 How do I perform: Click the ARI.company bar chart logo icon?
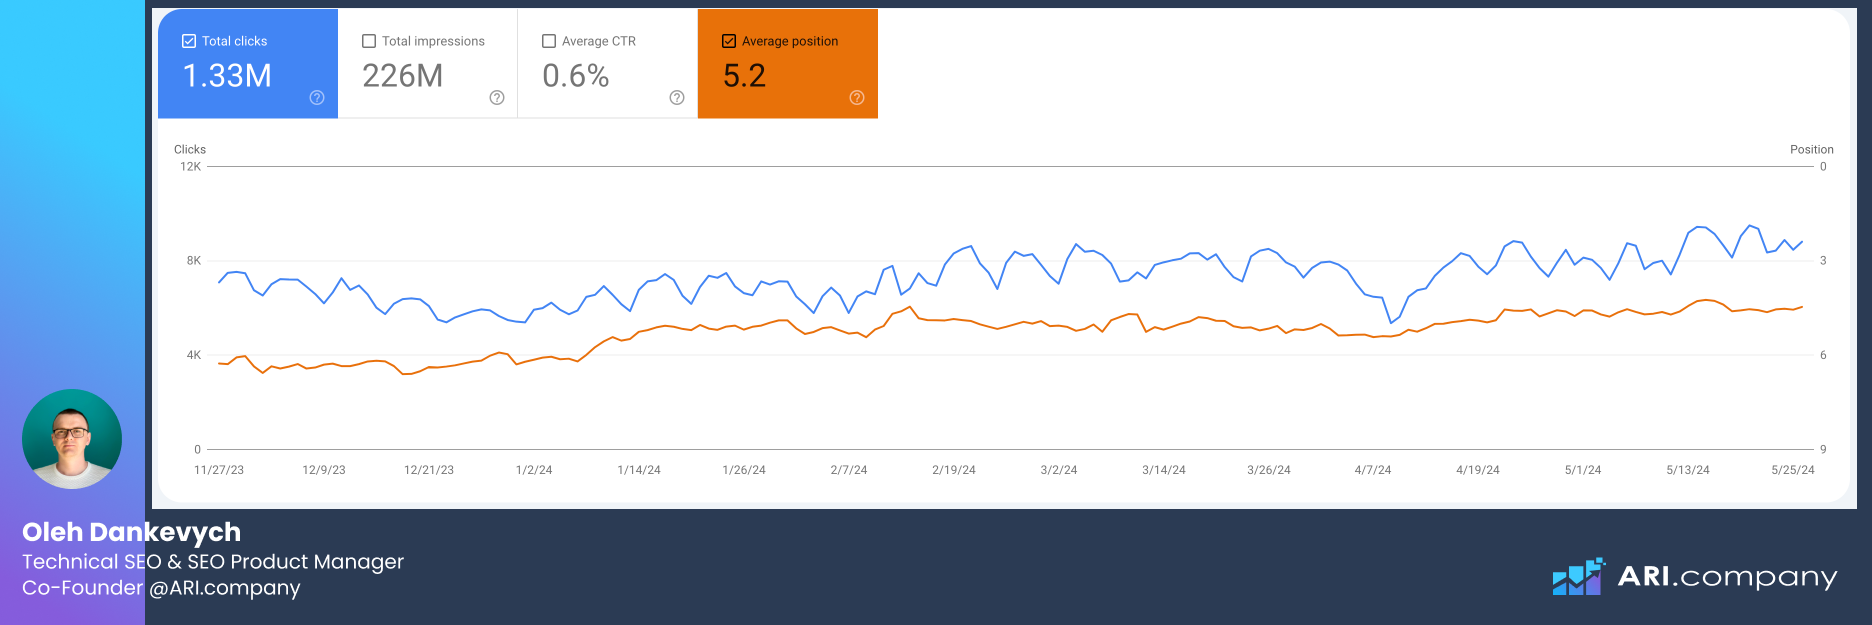click(1578, 577)
